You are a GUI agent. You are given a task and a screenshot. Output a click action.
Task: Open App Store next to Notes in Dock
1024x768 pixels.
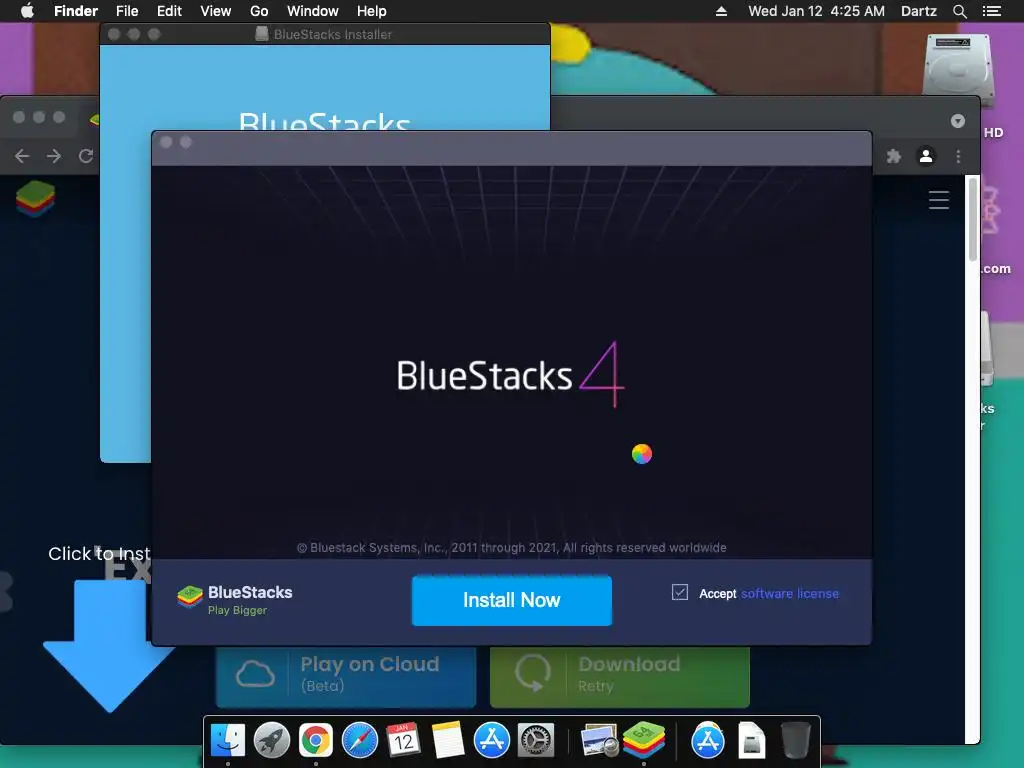pyautogui.click(x=492, y=741)
